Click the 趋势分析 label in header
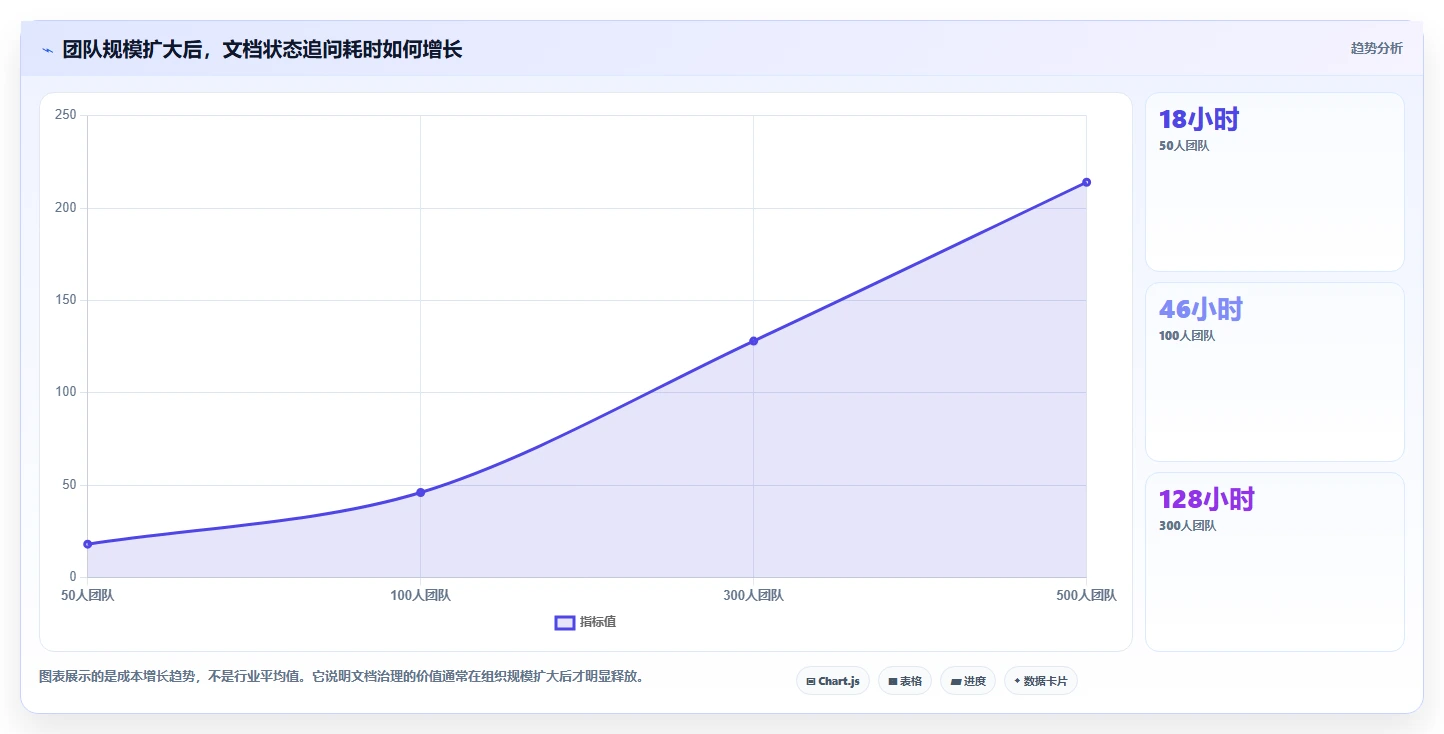1444x734 pixels. click(x=1376, y=48)
